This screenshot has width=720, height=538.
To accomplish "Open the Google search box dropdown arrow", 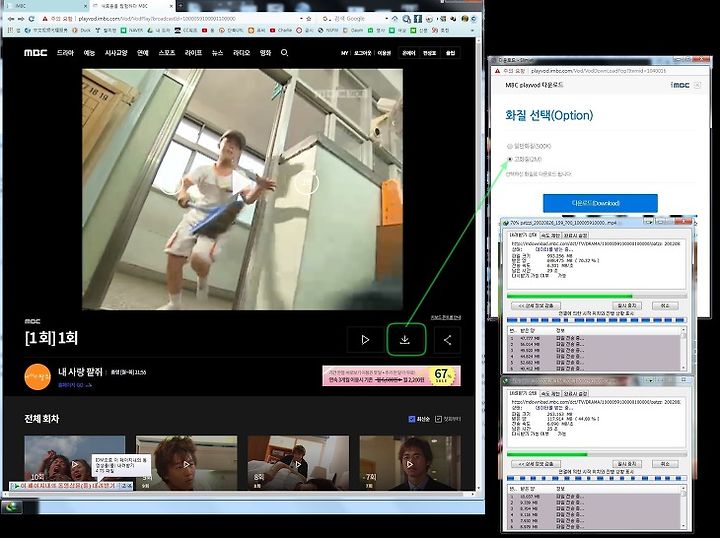I will pos(386,19).
